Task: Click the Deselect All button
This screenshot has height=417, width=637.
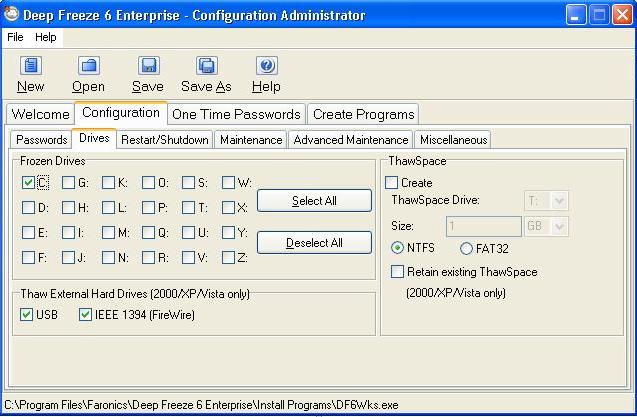Action: 314,243
